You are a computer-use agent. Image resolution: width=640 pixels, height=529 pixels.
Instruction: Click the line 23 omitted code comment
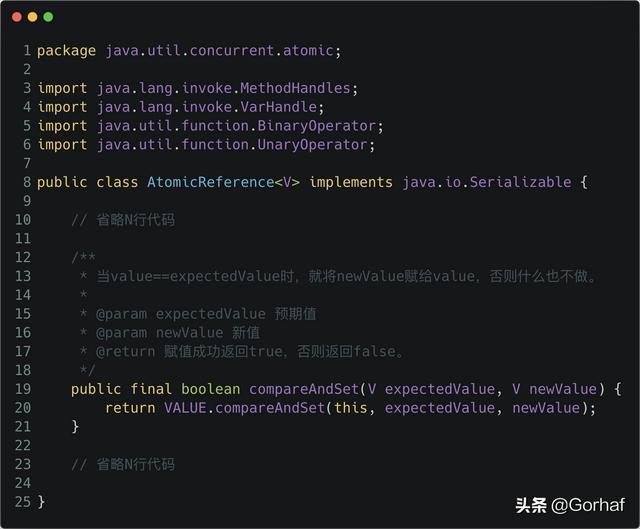click(123, 464)
